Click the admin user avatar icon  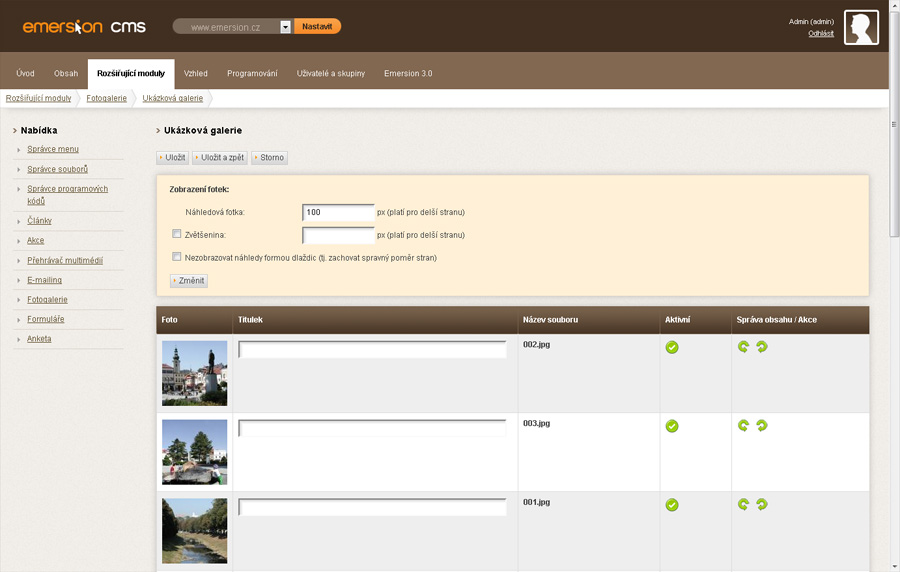pos(861,27)
